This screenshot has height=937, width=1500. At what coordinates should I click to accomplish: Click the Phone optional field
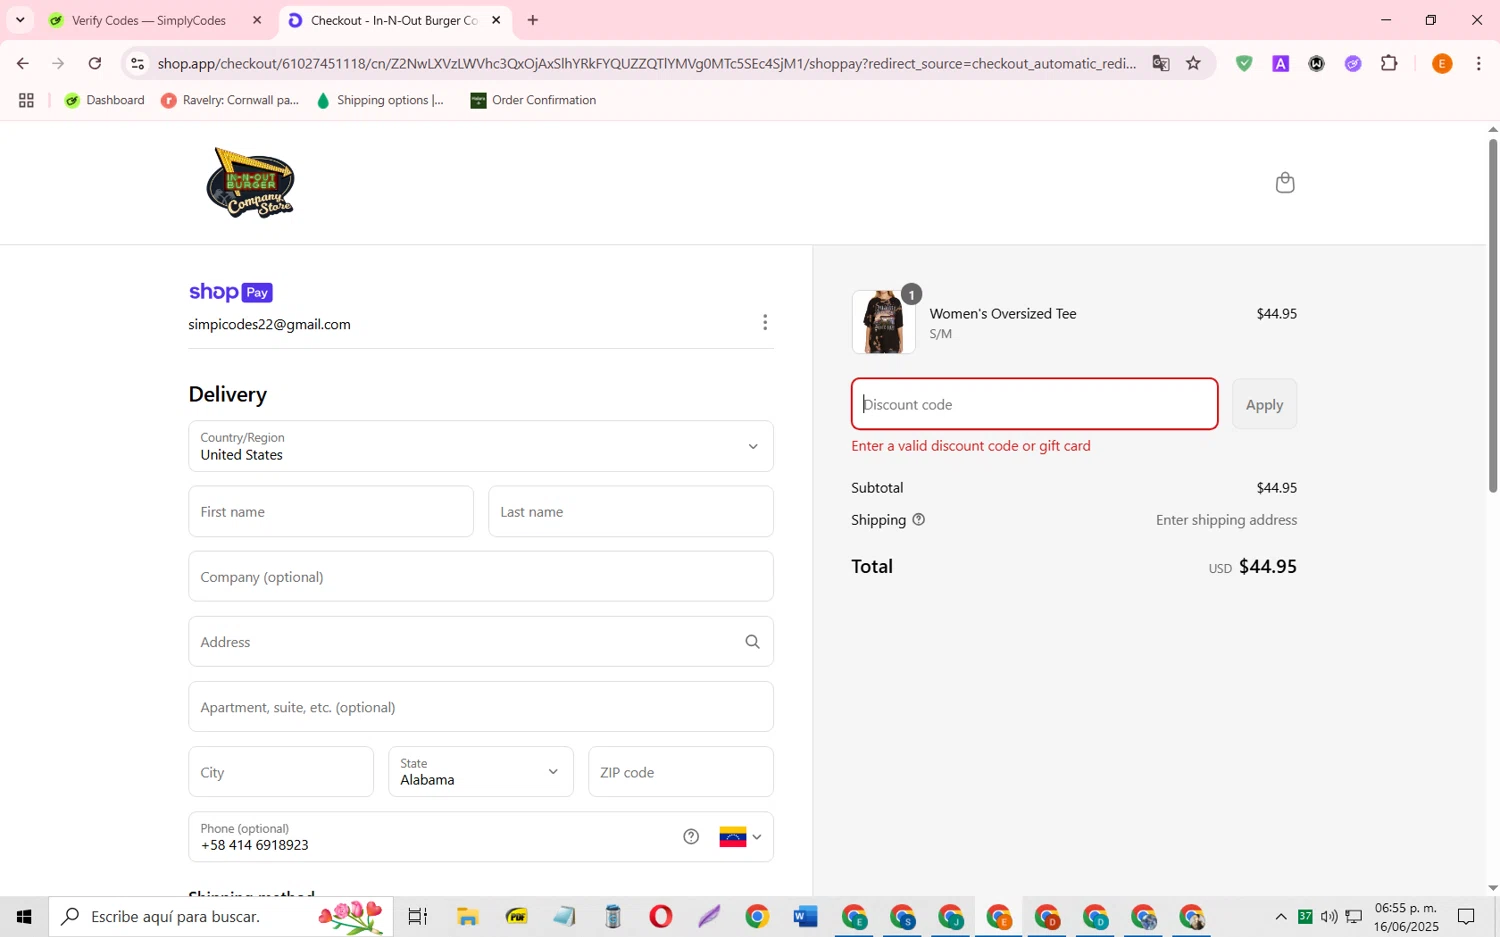[x=481, y=837]
